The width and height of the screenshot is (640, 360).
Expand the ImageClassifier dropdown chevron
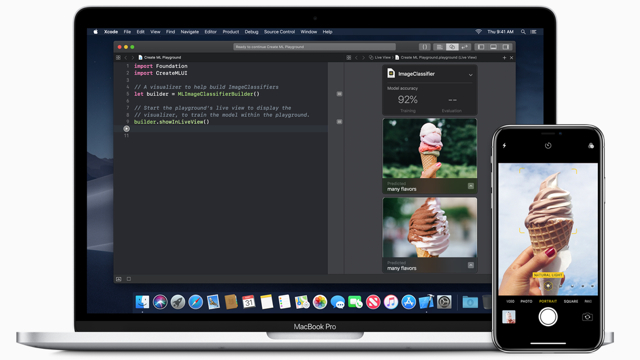point(470,75)
